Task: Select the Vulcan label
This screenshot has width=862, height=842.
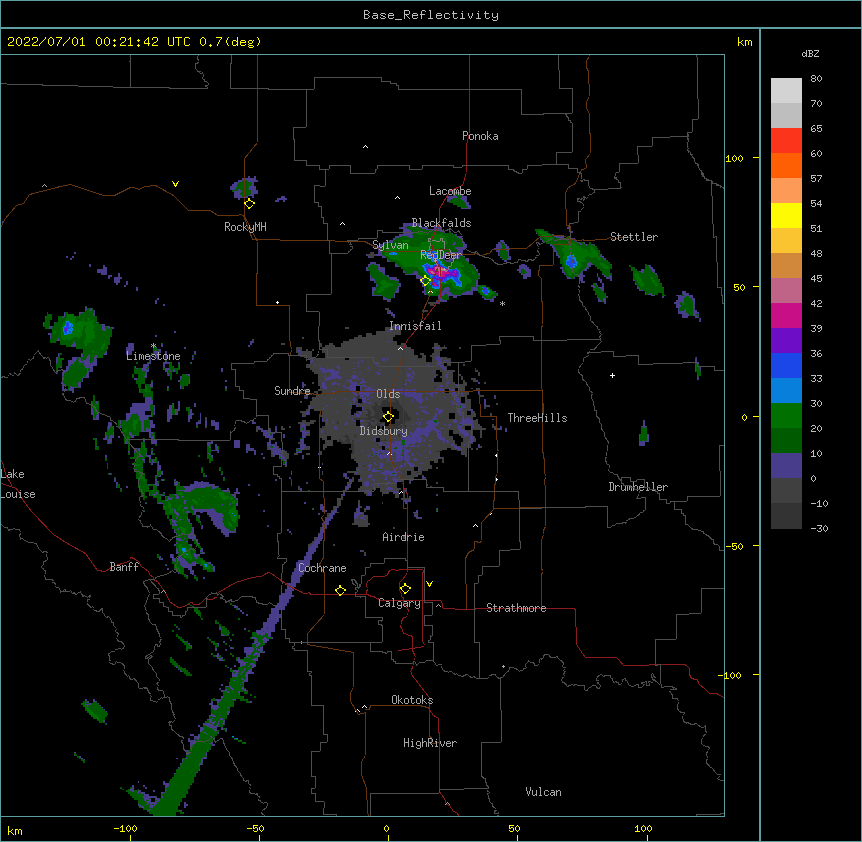Action: 543,792
